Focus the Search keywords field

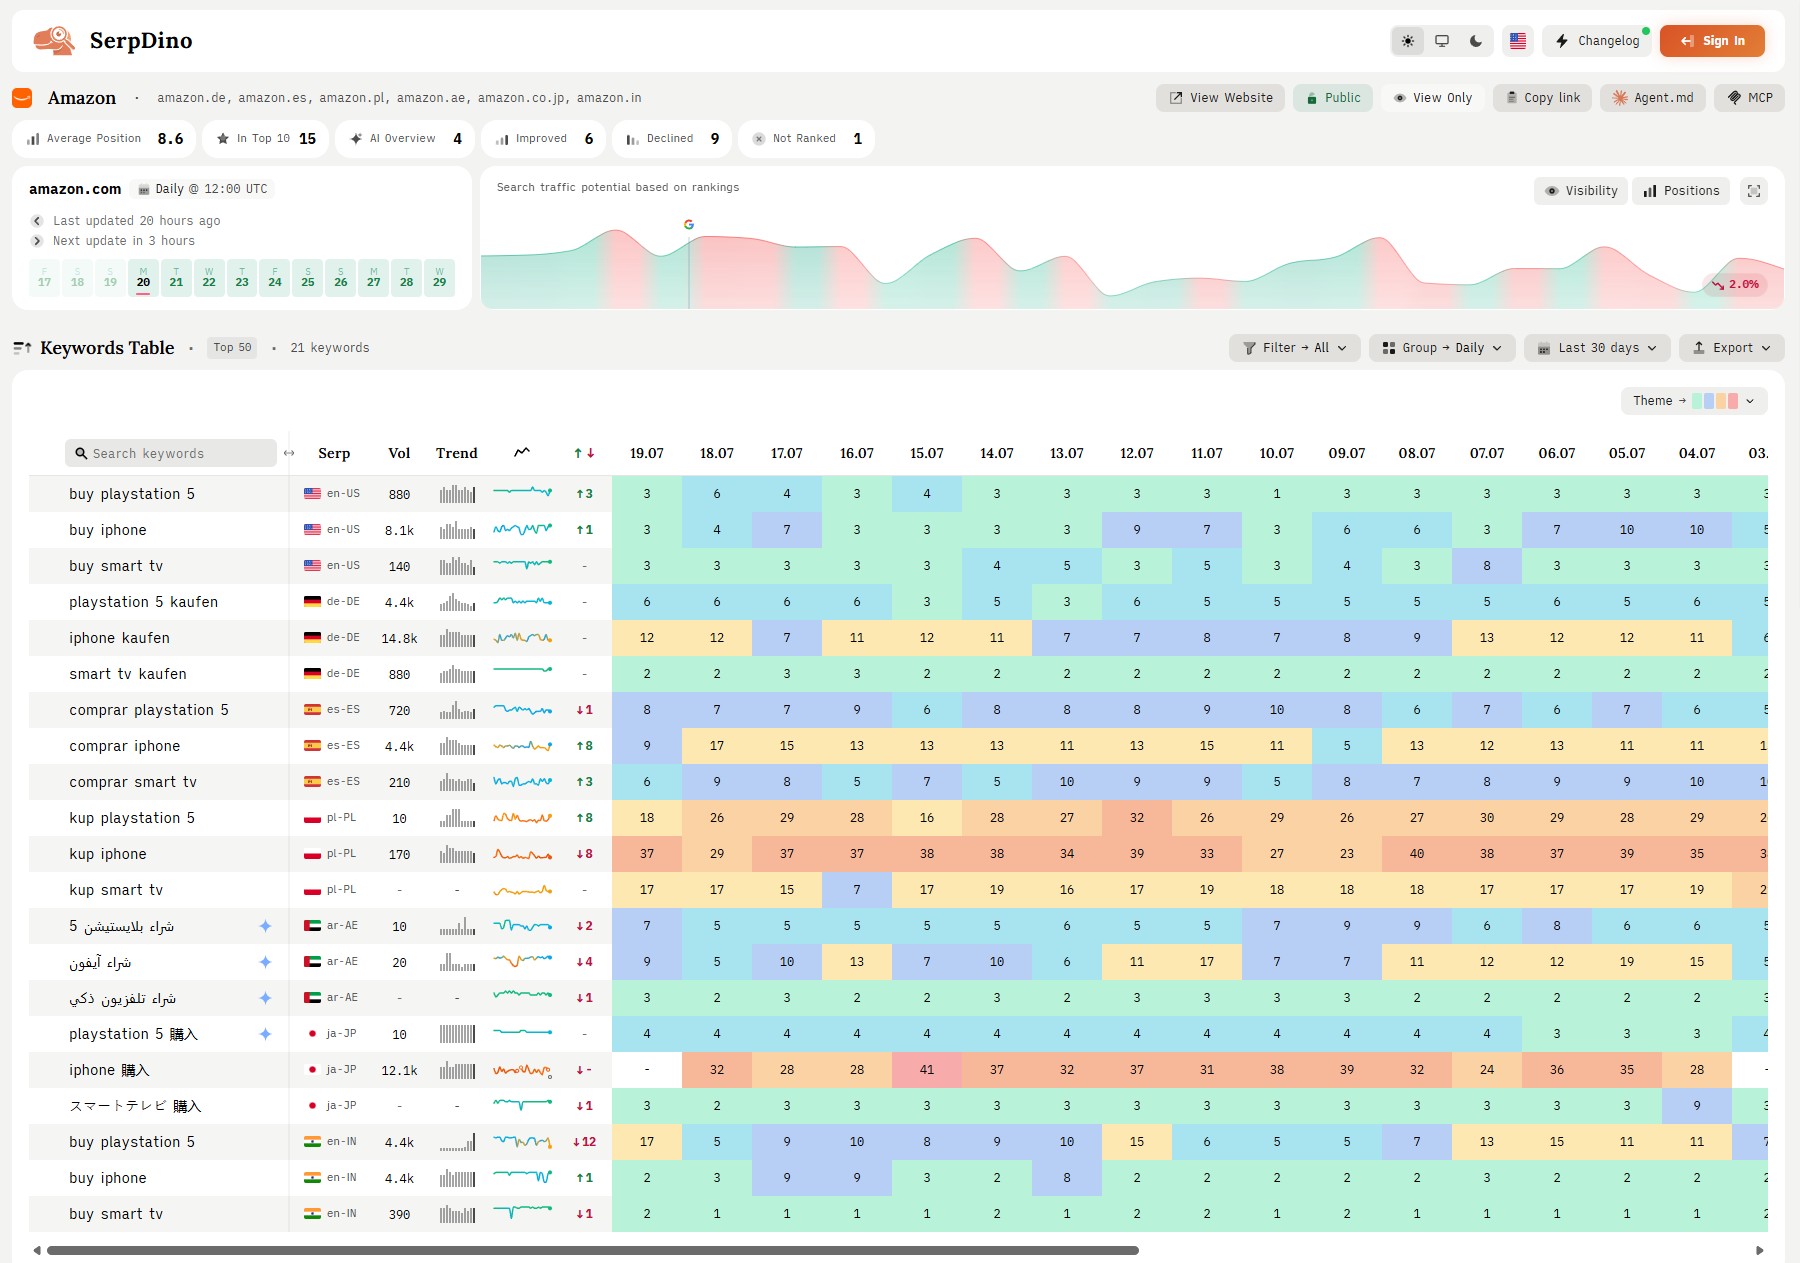coord(171,453)
